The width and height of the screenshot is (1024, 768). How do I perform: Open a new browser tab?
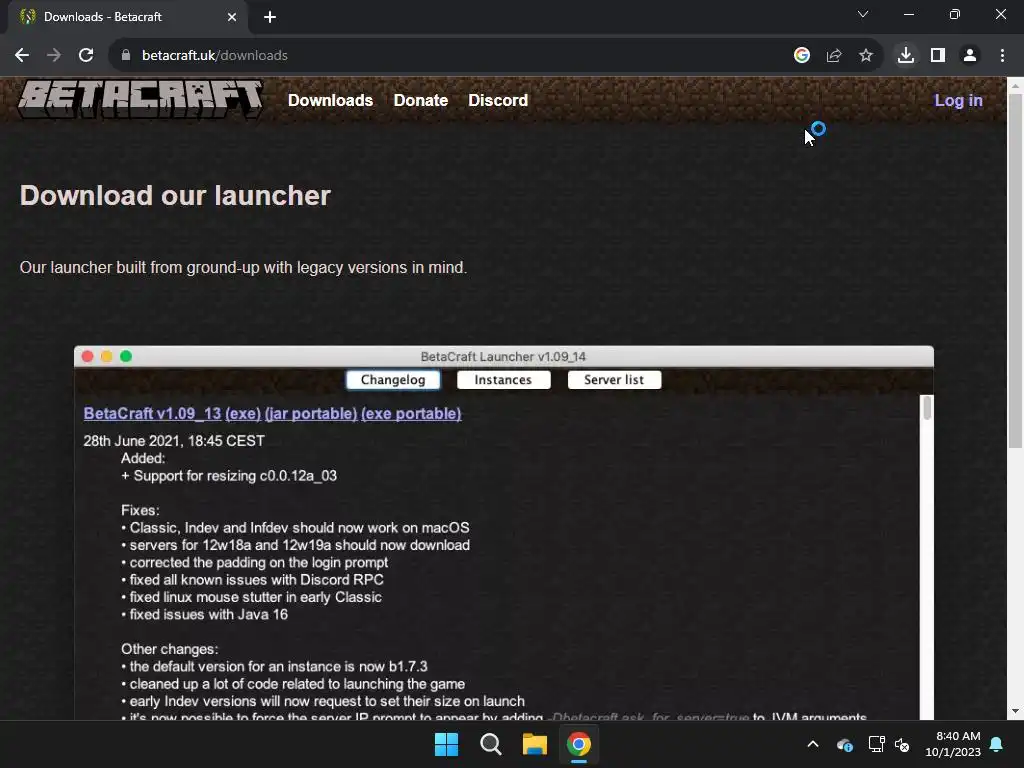pos(270,17)
